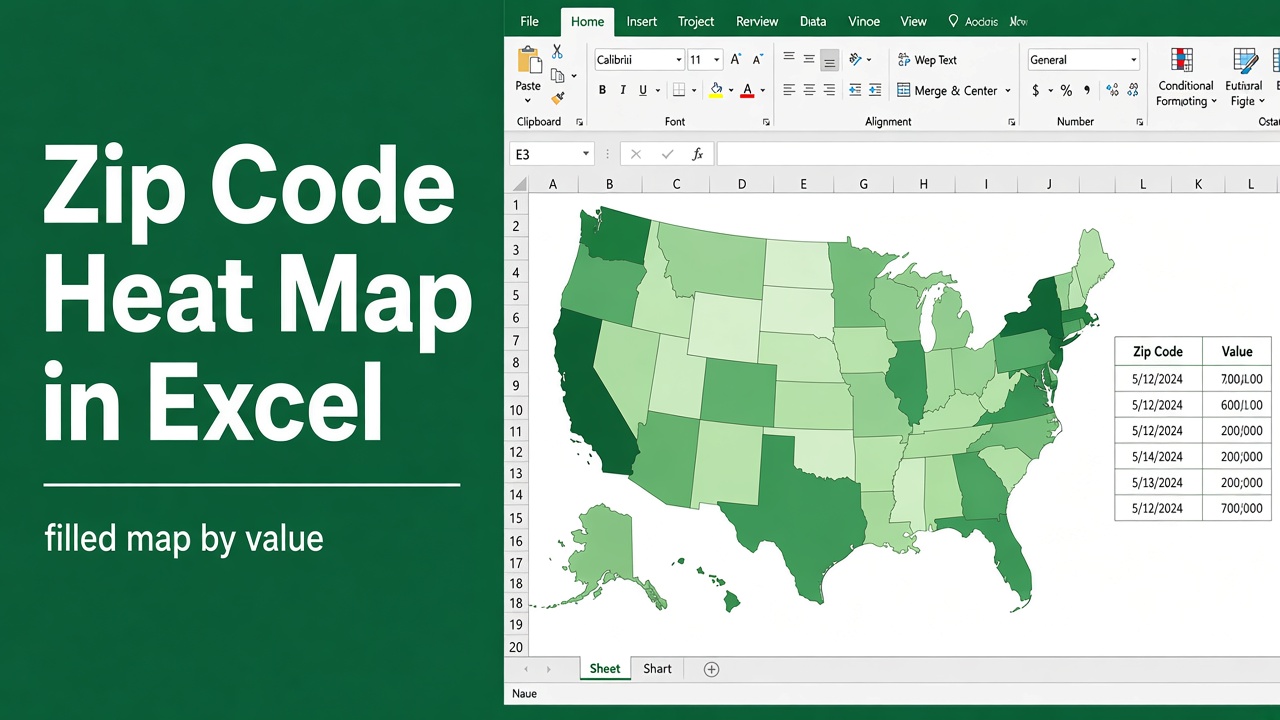
Task: Open Number dialog launcher
Action: coord(1139,122)
